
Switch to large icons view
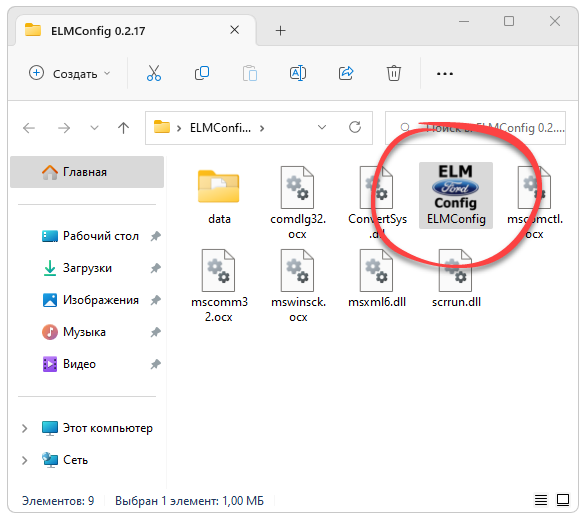563,500
